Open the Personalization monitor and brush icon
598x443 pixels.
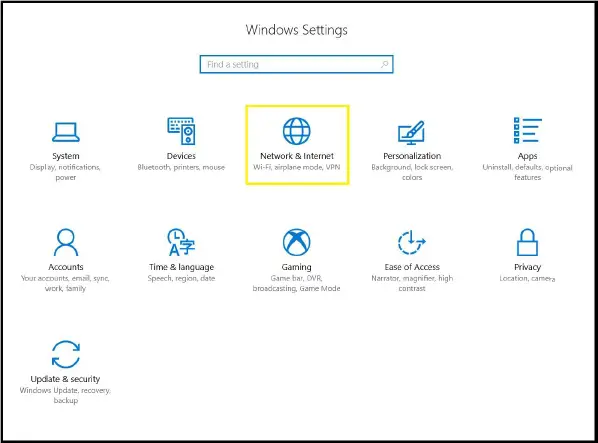click(x=412, y=133)
